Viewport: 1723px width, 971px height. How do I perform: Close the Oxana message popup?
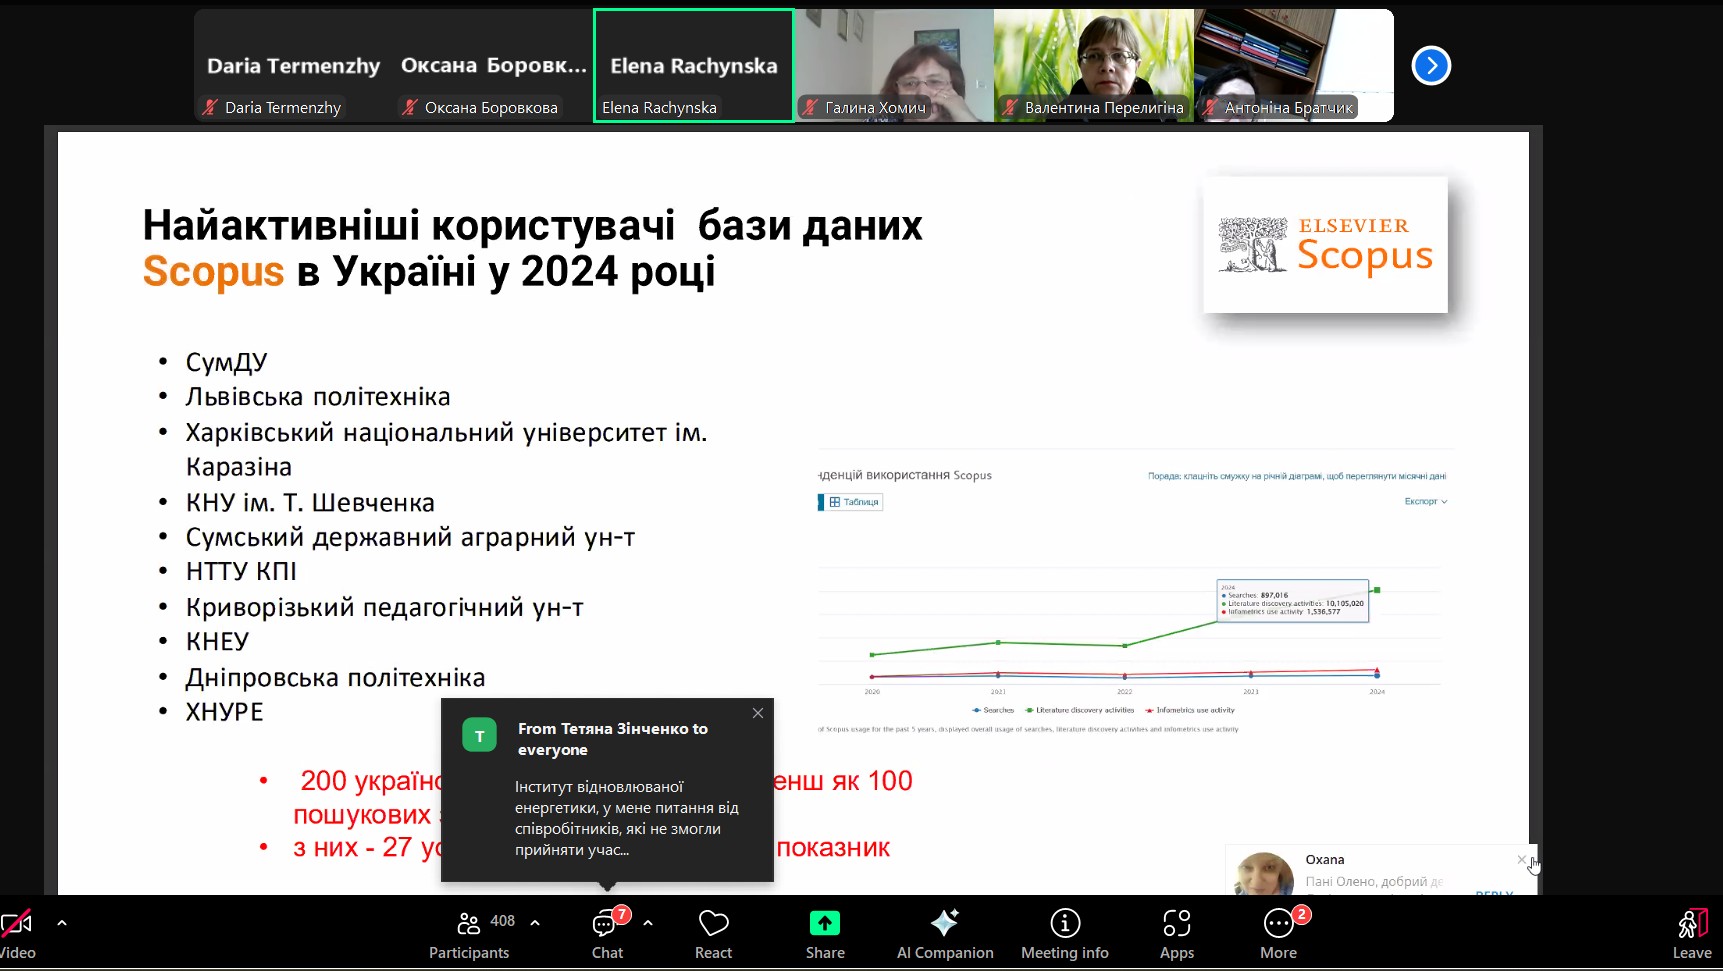pyautogui.click(x=1522, y=859)
